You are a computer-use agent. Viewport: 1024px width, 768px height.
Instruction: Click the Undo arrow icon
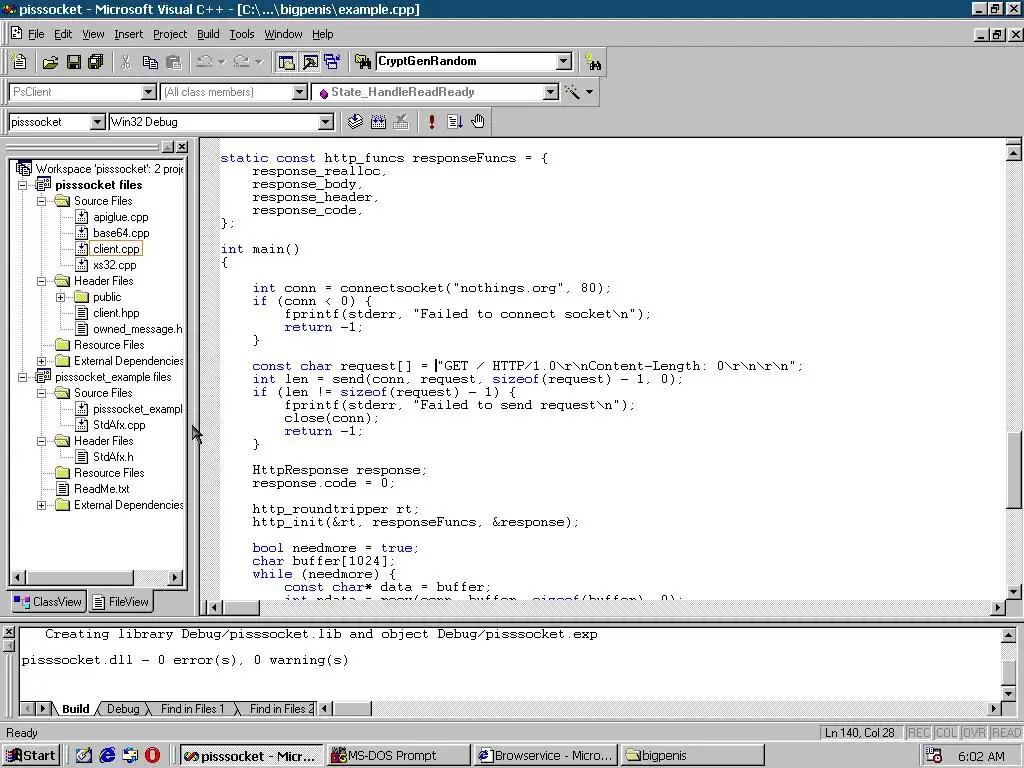(204, 62)
